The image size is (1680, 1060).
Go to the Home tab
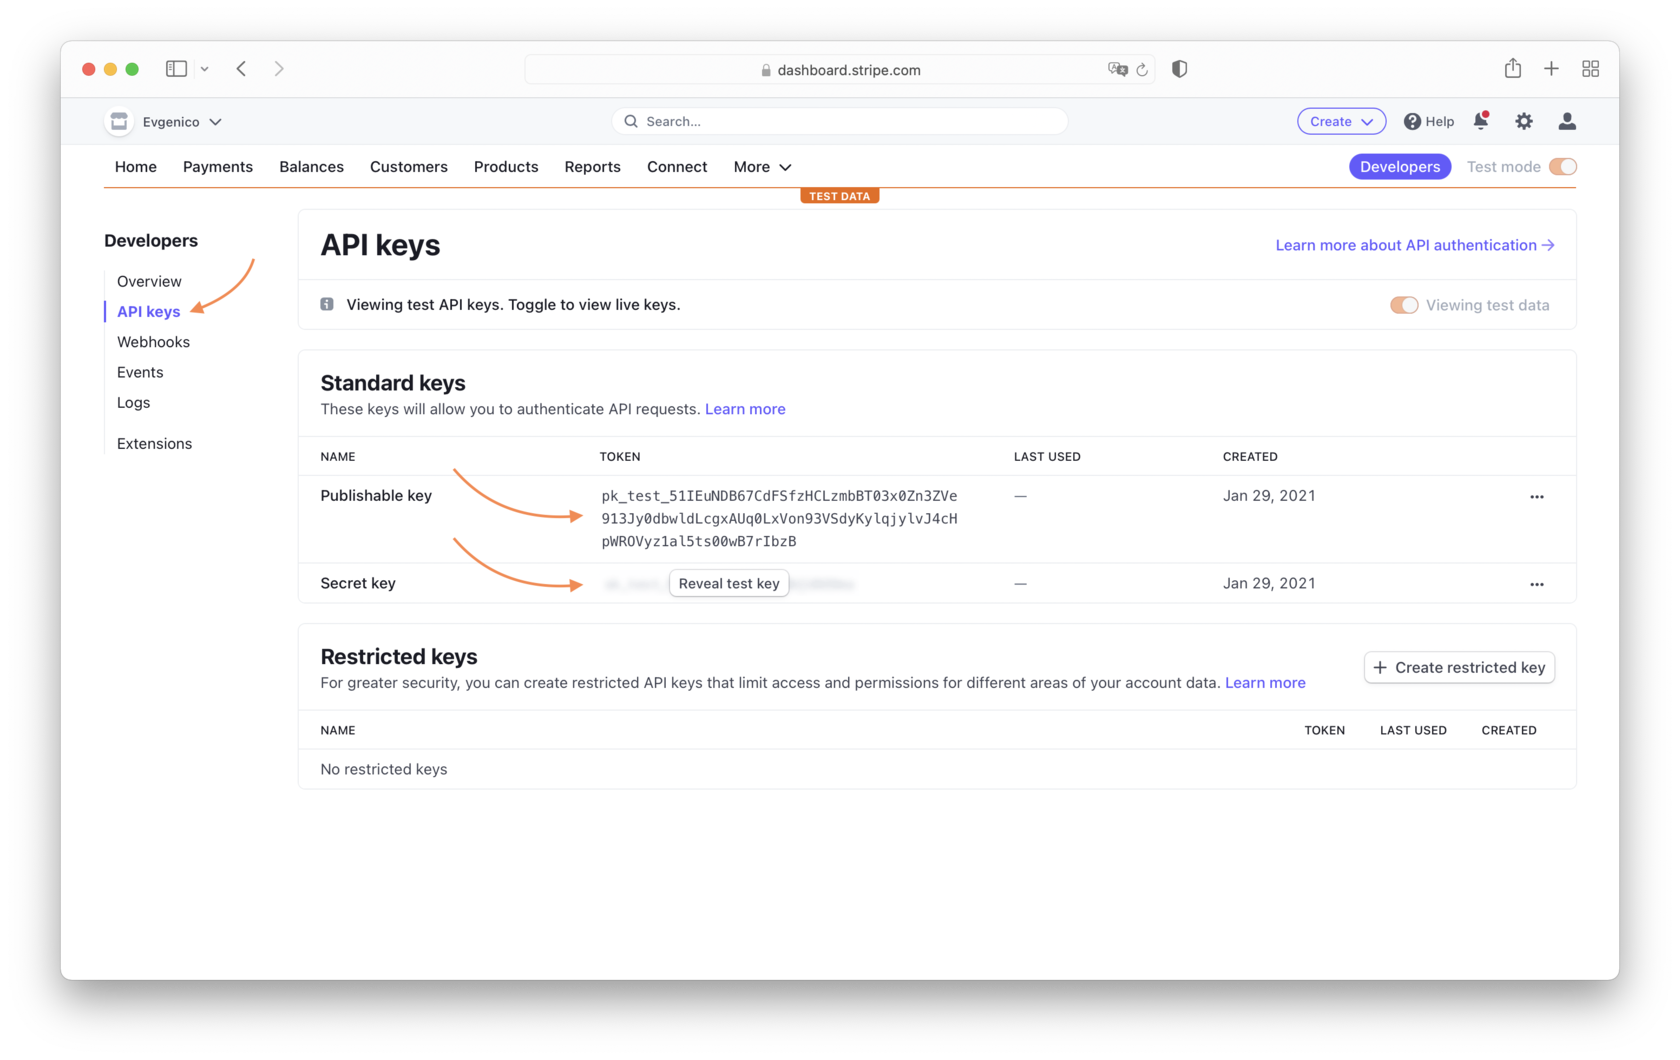[x=136, y=167]
